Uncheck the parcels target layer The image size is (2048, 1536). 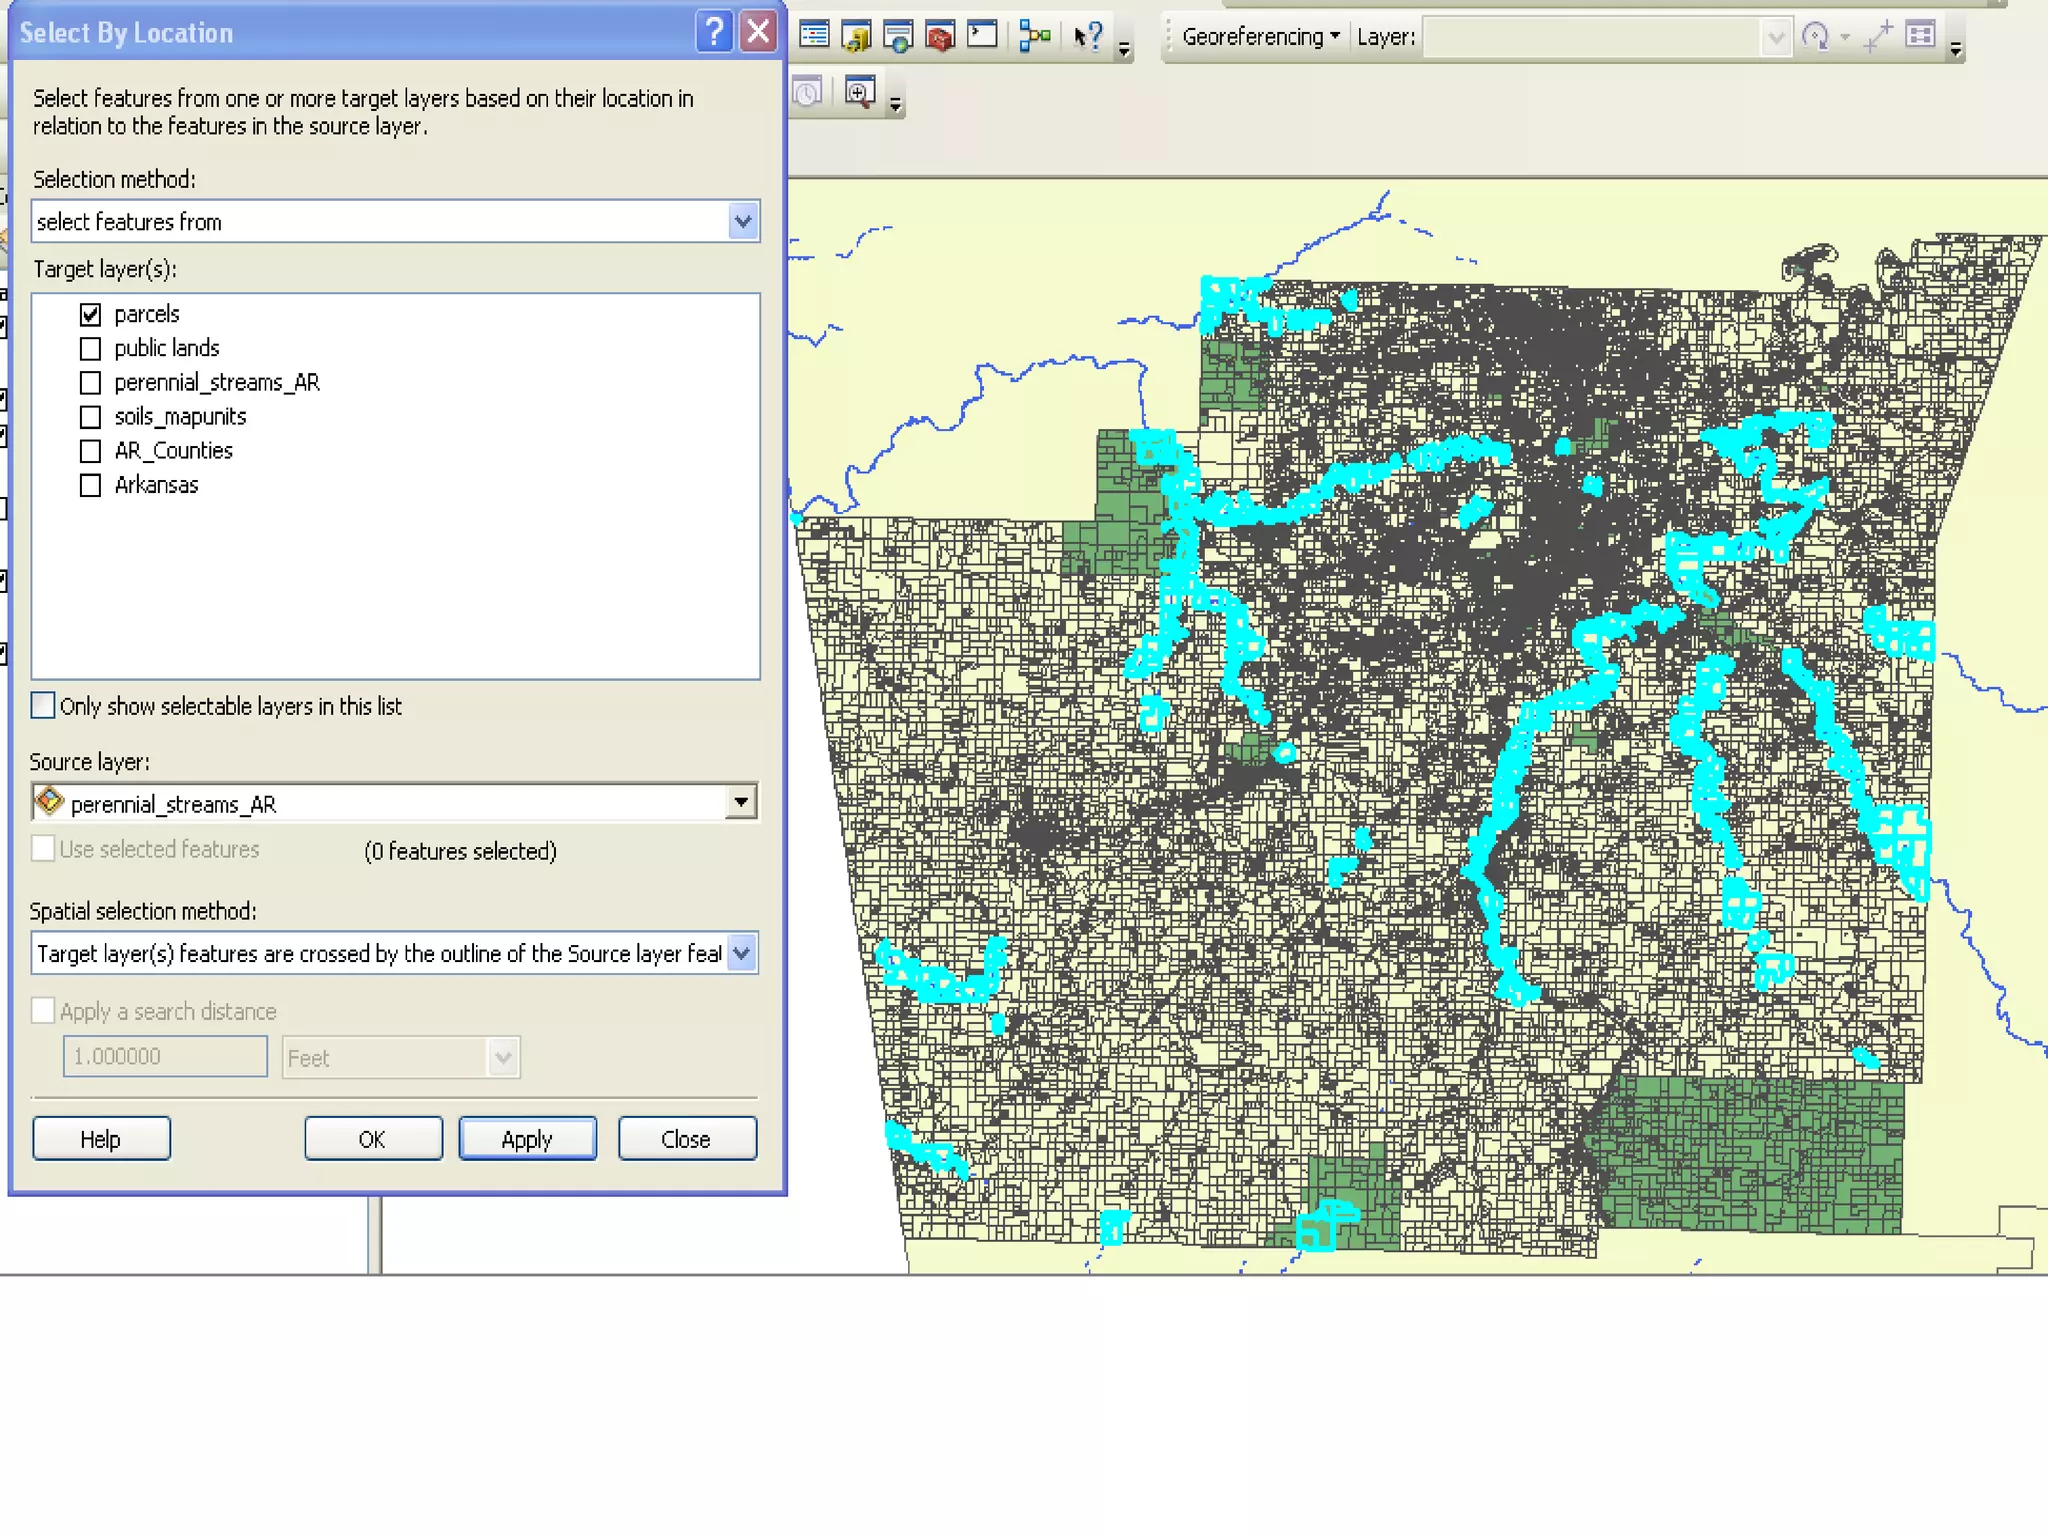(91, 314)
